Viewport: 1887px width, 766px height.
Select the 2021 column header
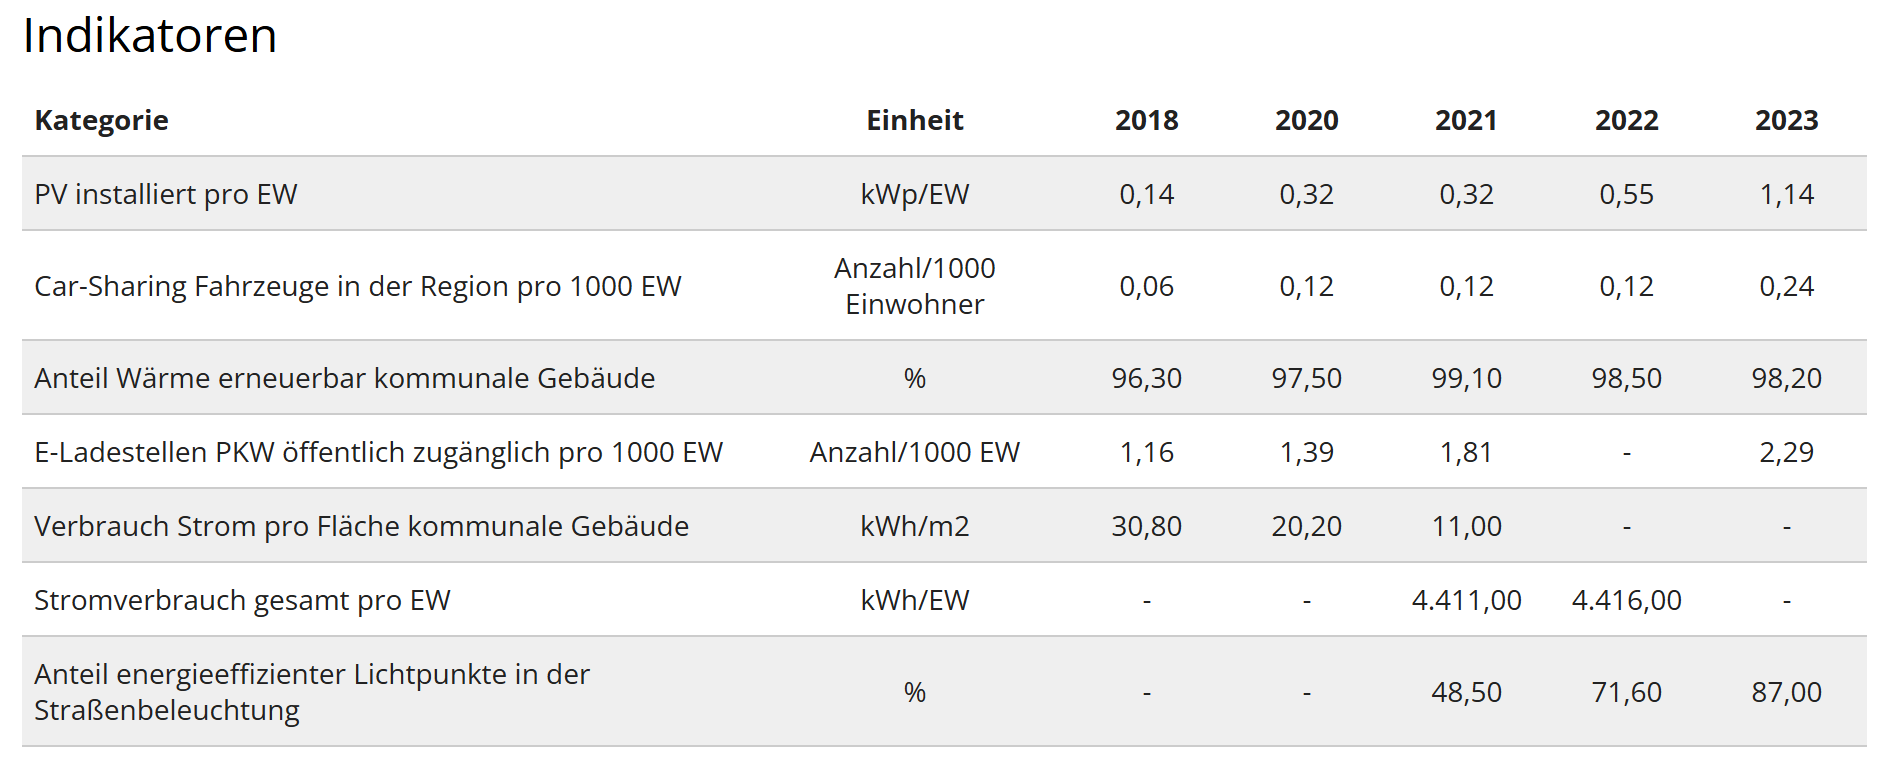coord(1466,120)
